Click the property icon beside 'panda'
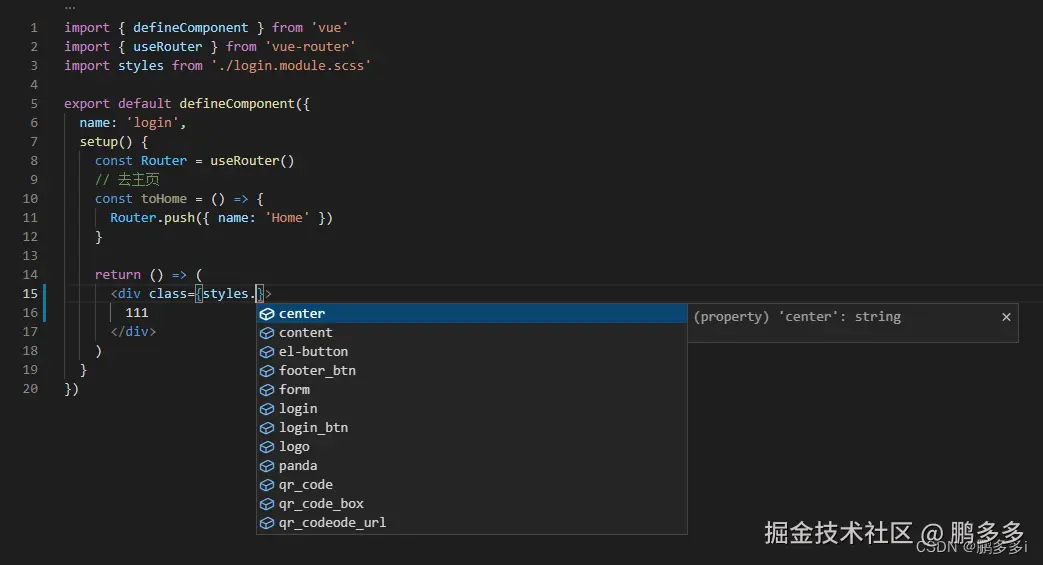This screenshot has width=1043, height=565. [x=267, y=466]
